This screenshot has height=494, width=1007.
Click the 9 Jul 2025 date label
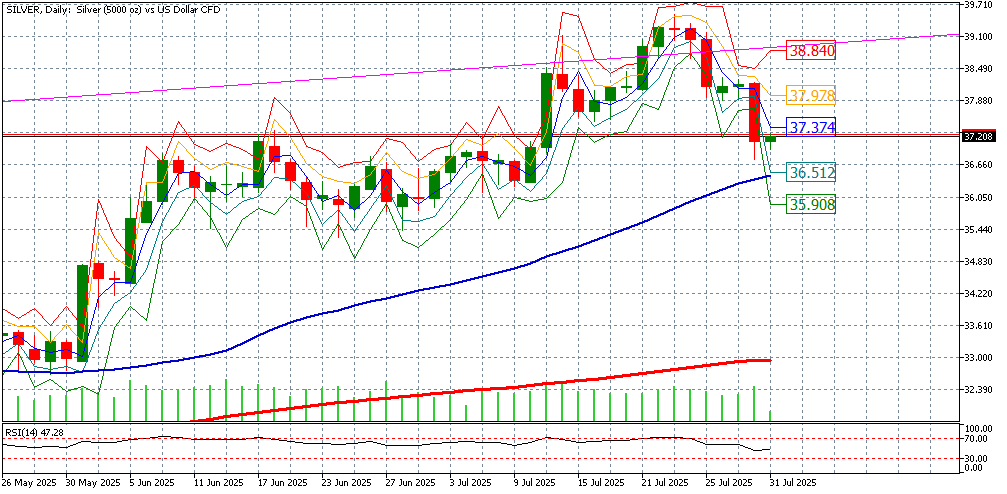point(535,482)
